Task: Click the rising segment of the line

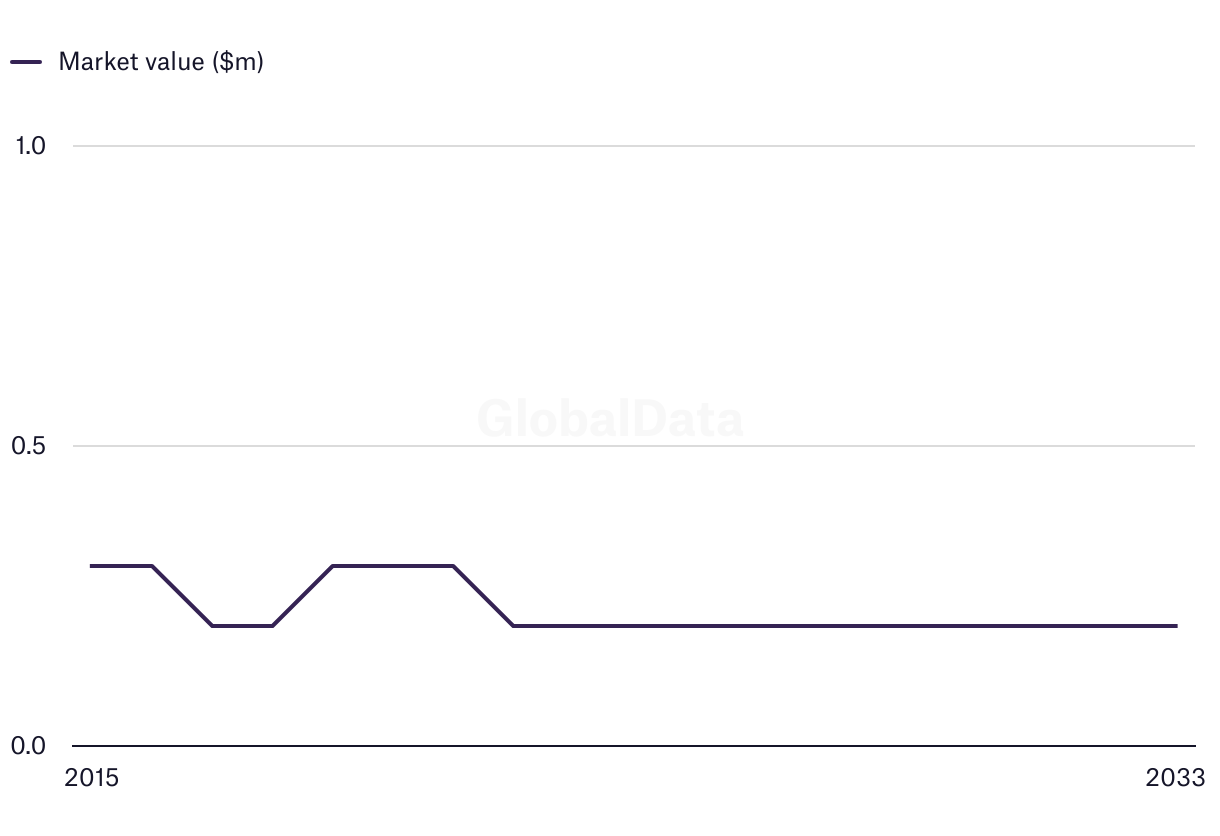Action: [302, 596]
